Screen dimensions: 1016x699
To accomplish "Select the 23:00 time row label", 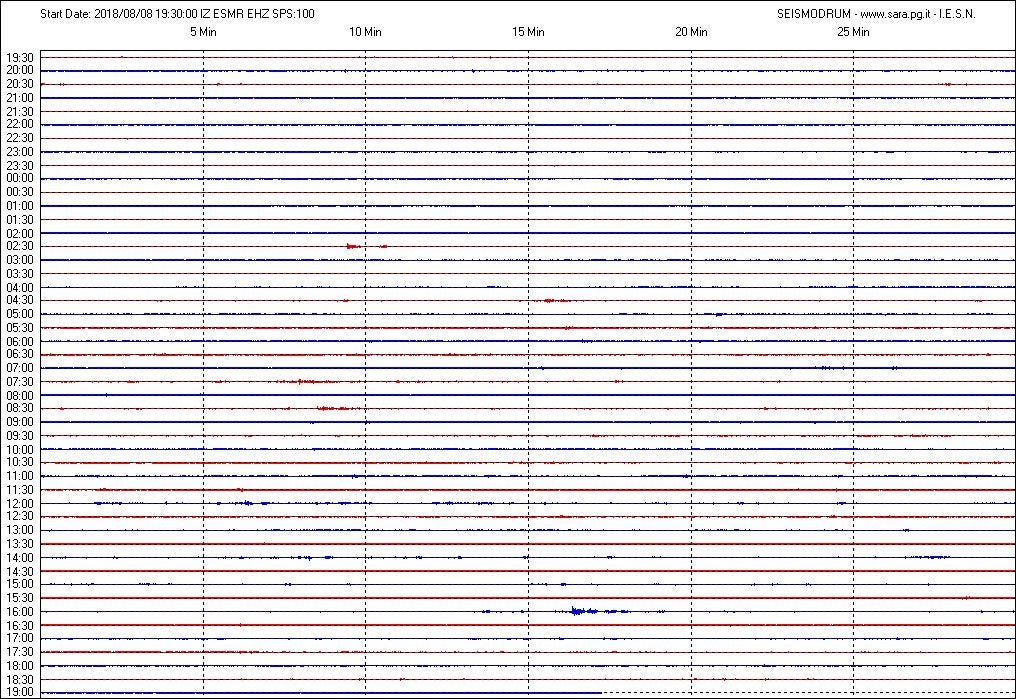I will (x=20, y=152).
